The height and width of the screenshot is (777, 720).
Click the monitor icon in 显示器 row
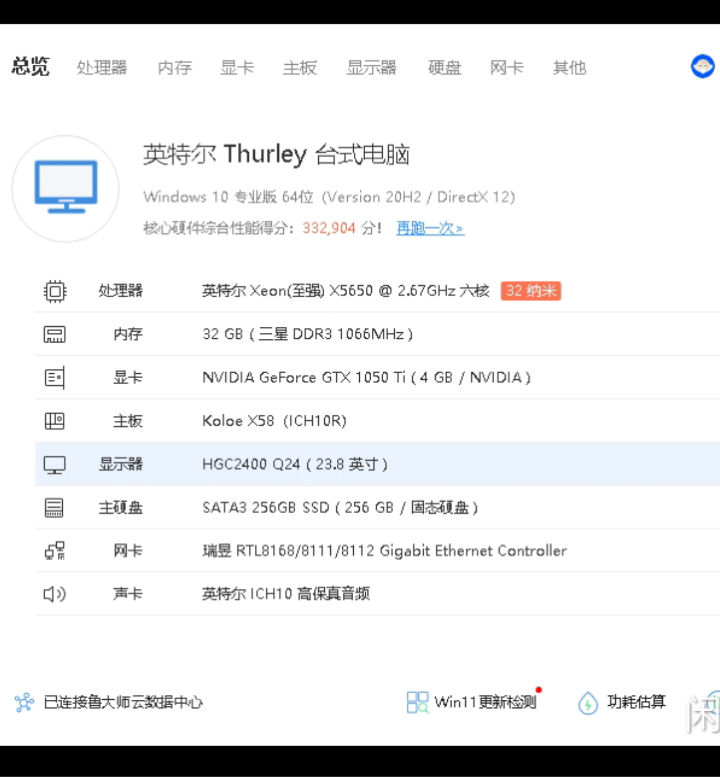[55, 465]
